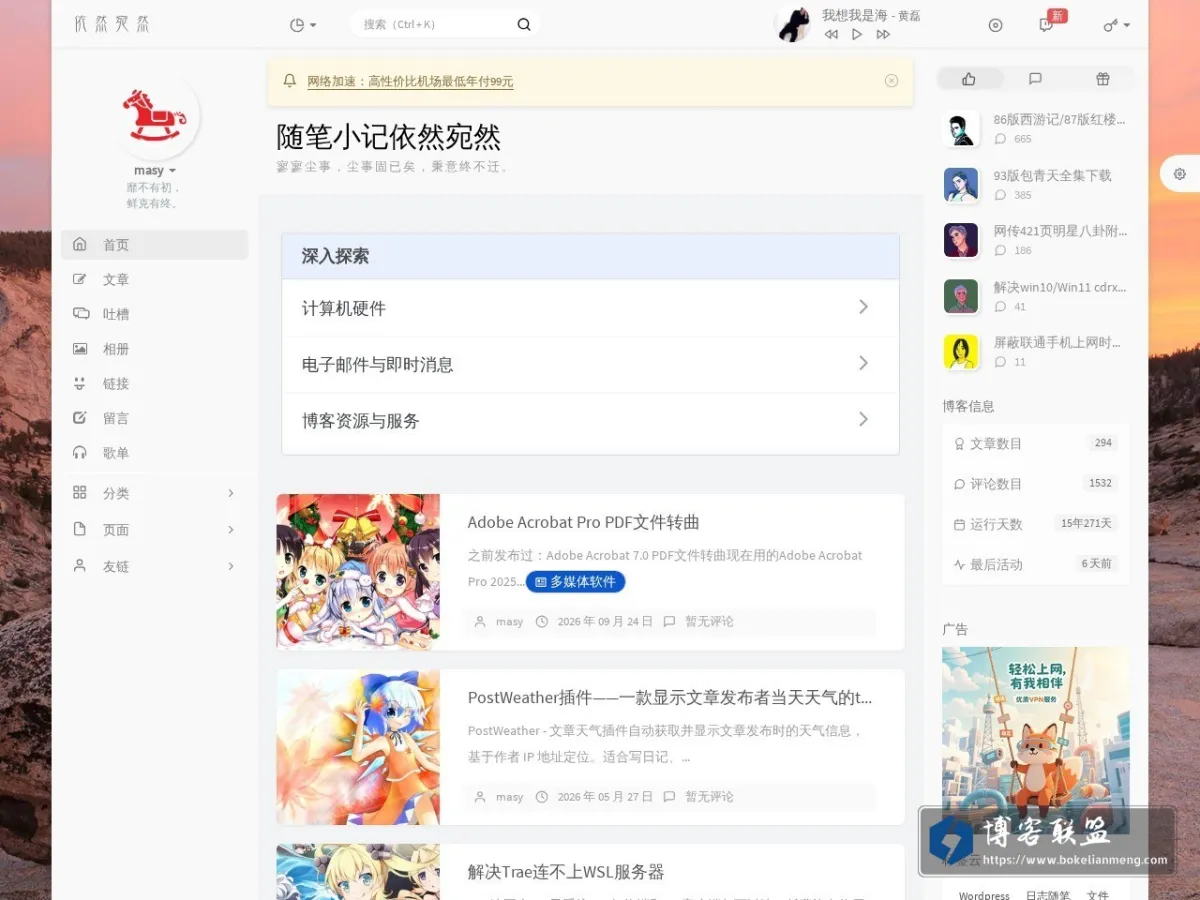This screenshot has height=900, width=1200.
Task: Skip to the next track
Action: (x=883, y=35)
